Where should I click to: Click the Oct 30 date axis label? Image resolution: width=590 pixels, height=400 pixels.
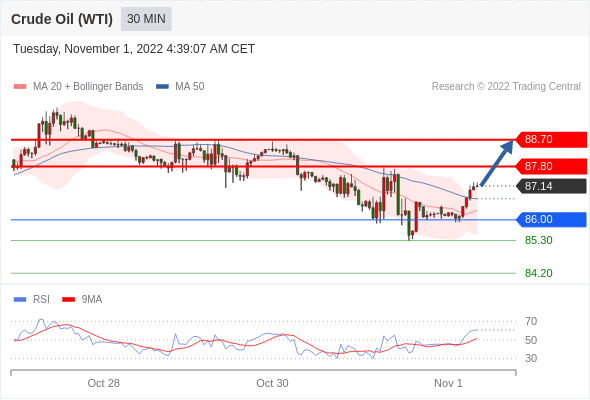click(x=272, y=383)
